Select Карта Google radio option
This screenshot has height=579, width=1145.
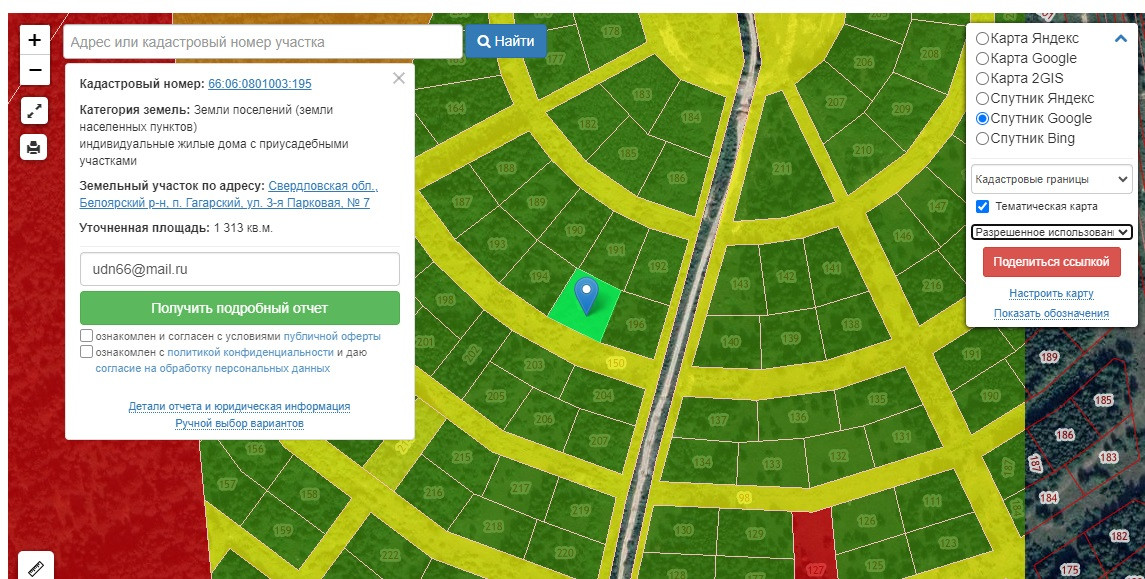pos(983,58)
